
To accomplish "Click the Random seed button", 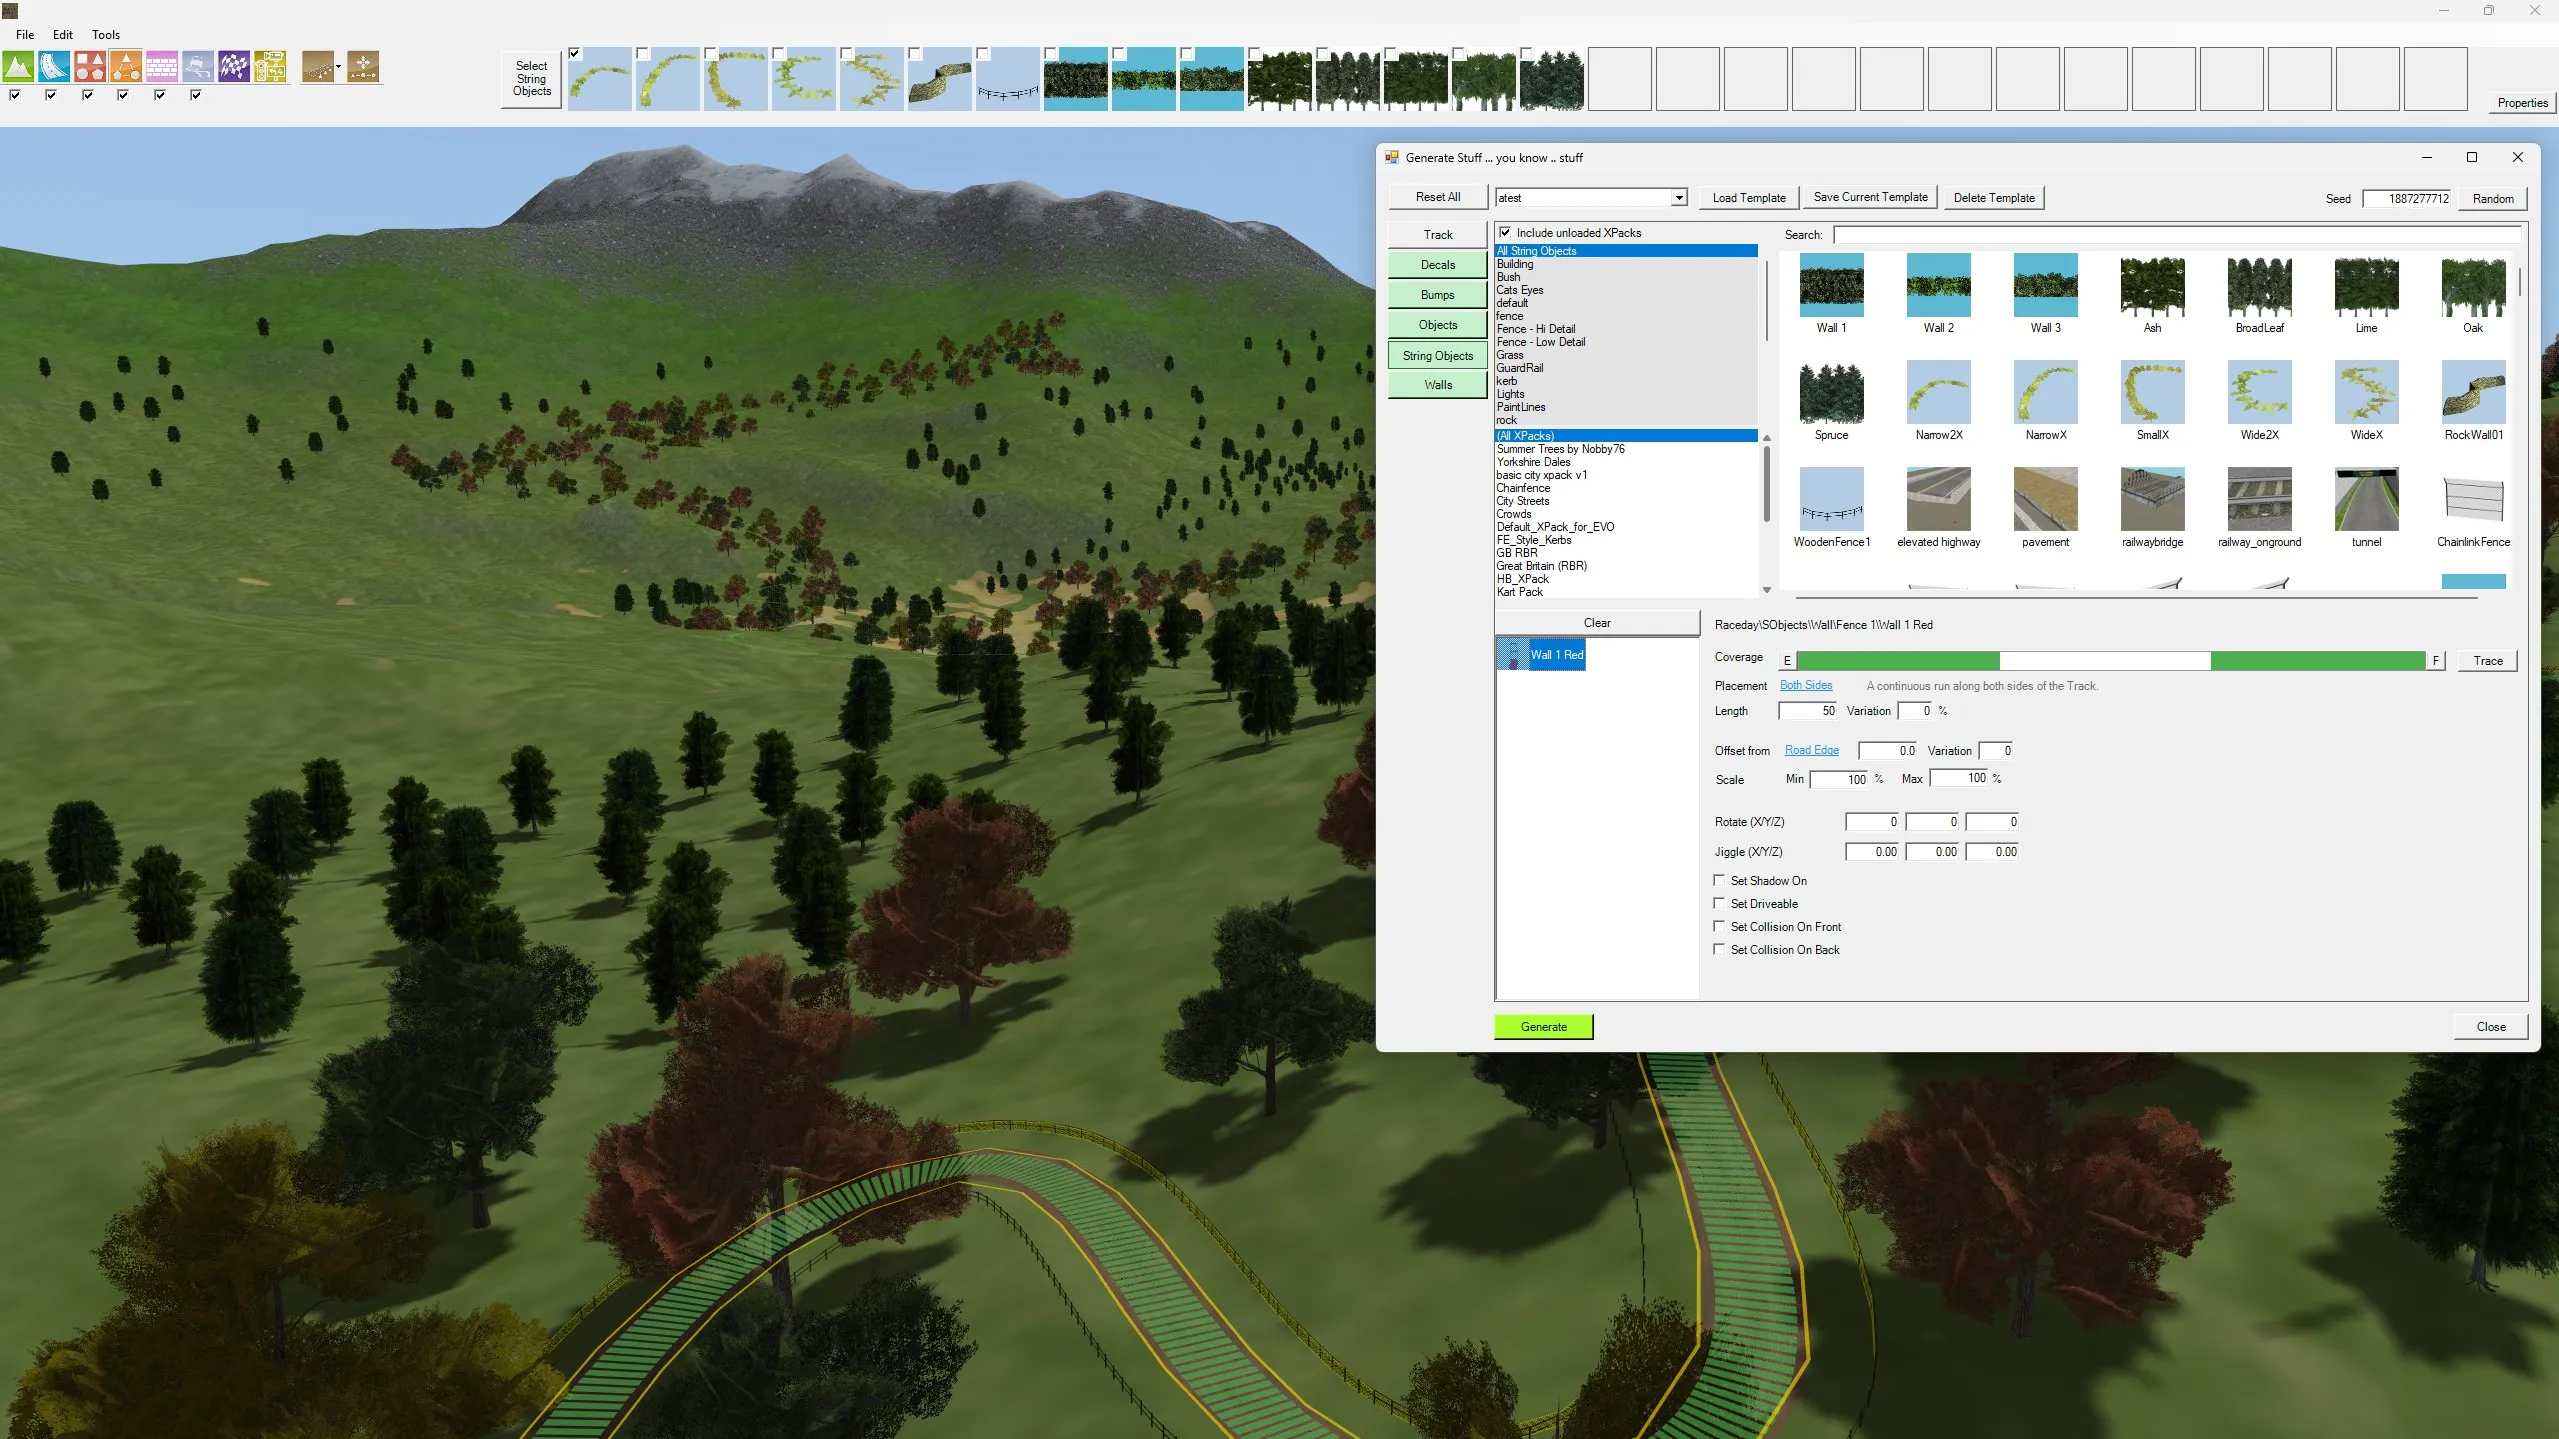I will point(2492,199).
